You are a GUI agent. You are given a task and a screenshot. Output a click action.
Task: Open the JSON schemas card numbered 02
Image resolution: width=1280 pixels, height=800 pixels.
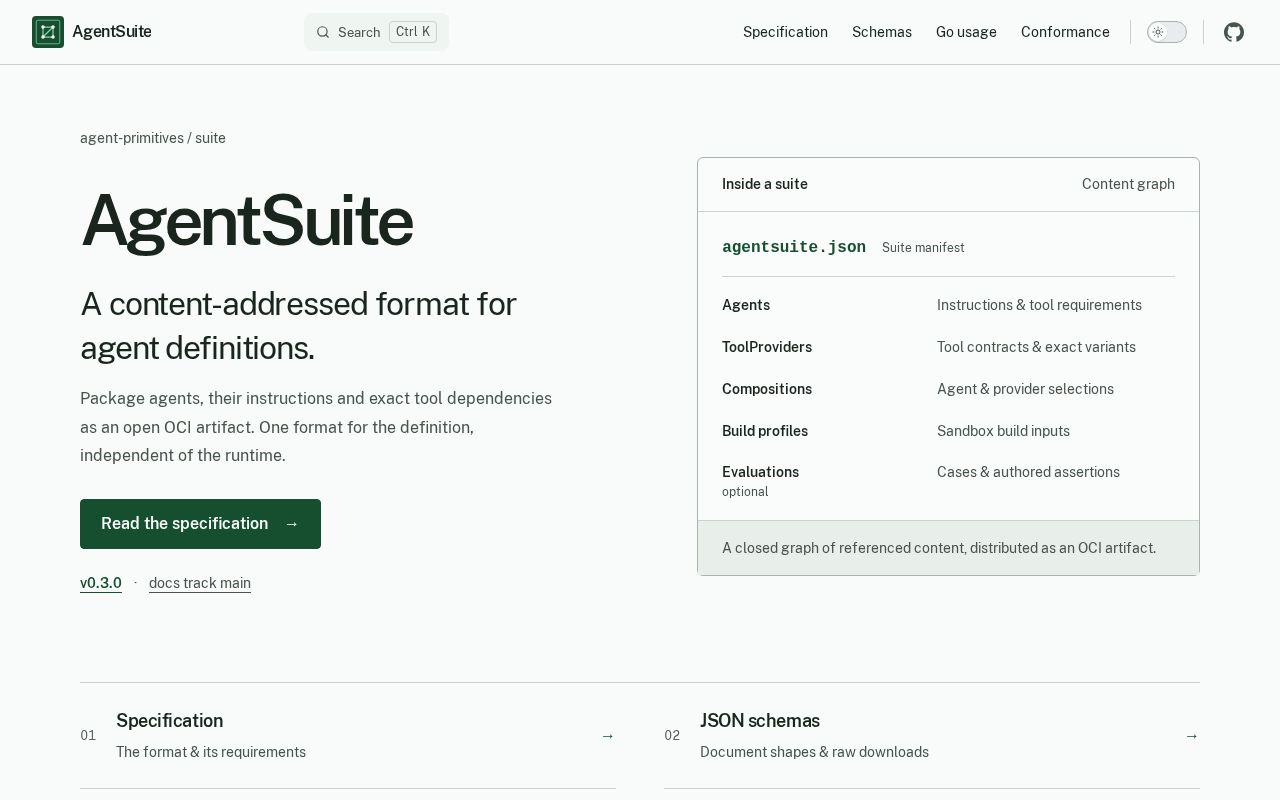932,736
